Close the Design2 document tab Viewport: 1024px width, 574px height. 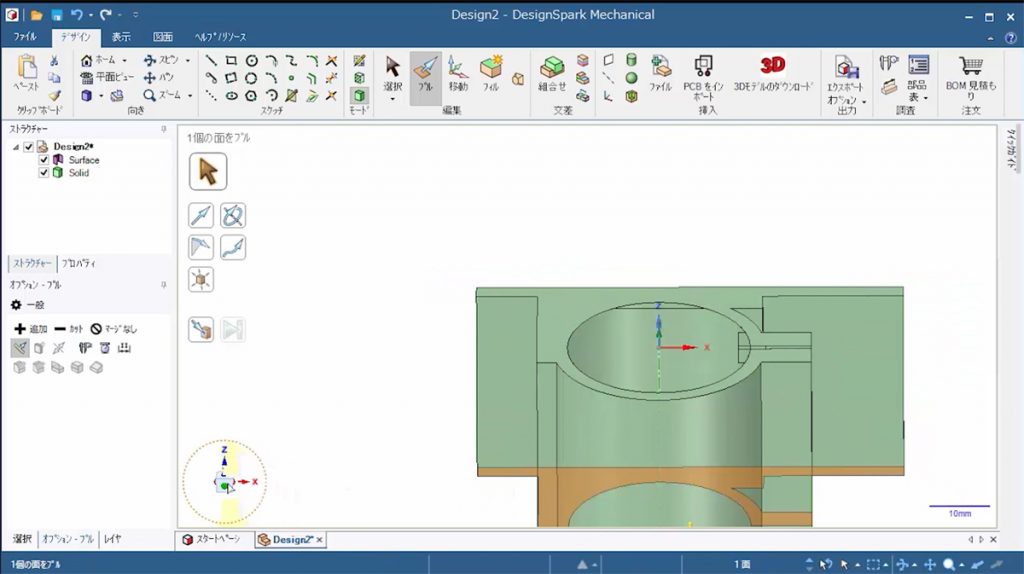point(320,540)
